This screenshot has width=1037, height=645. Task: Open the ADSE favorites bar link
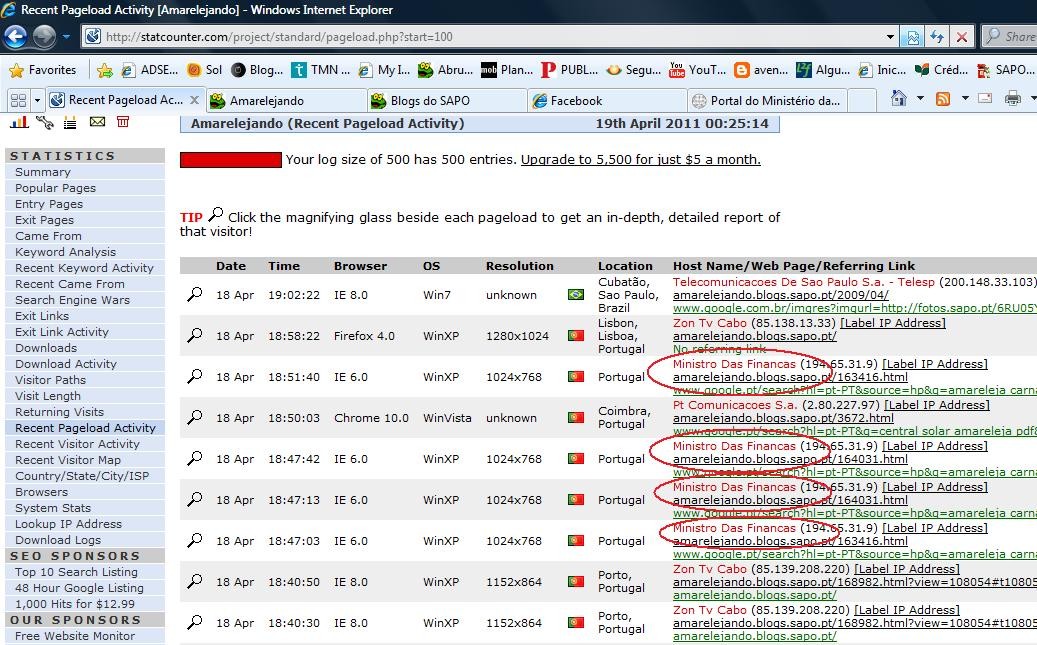point(150,69)
